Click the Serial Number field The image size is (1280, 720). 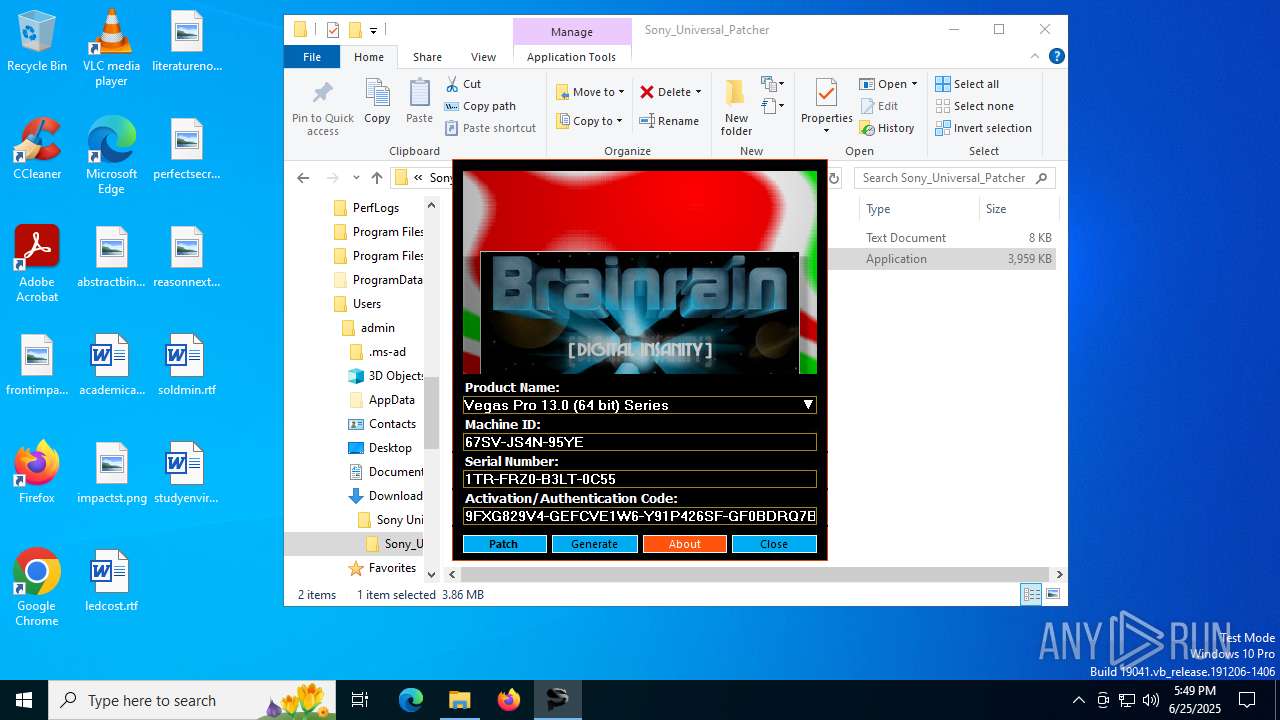pos(640,479)
